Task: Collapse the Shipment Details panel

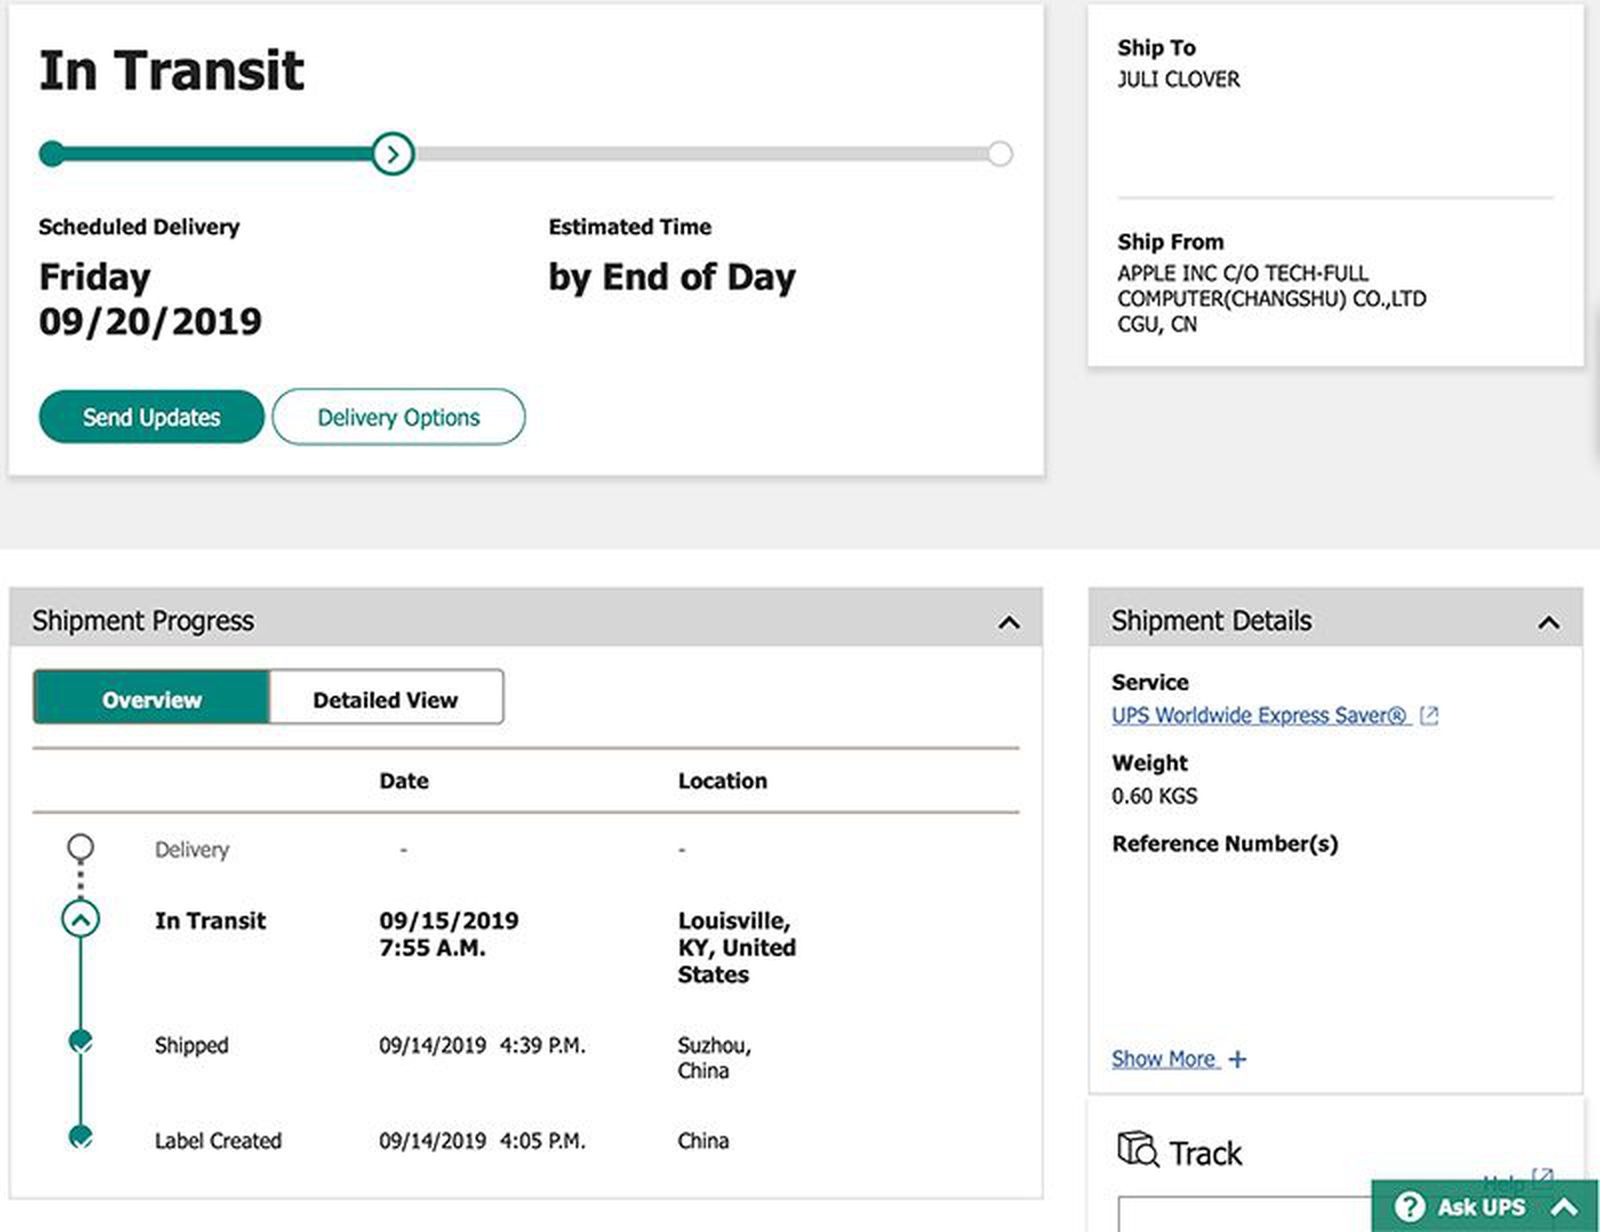Action: click(1550, 620)
